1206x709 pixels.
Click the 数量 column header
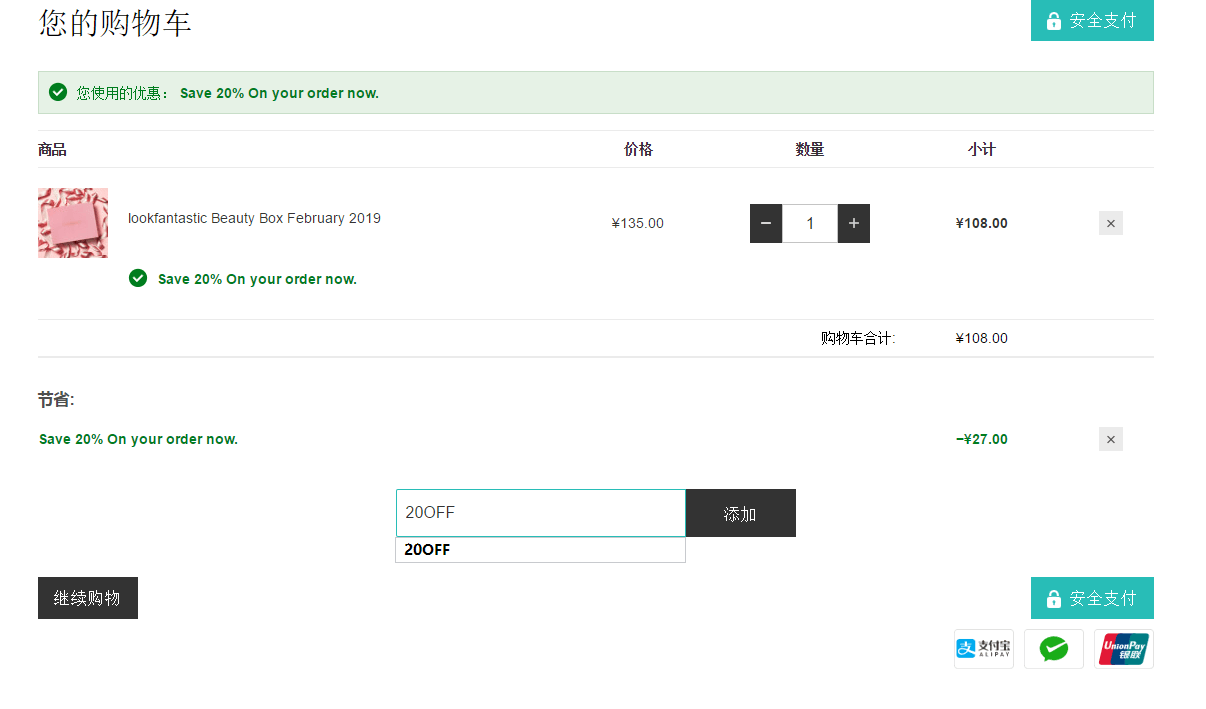810,149
